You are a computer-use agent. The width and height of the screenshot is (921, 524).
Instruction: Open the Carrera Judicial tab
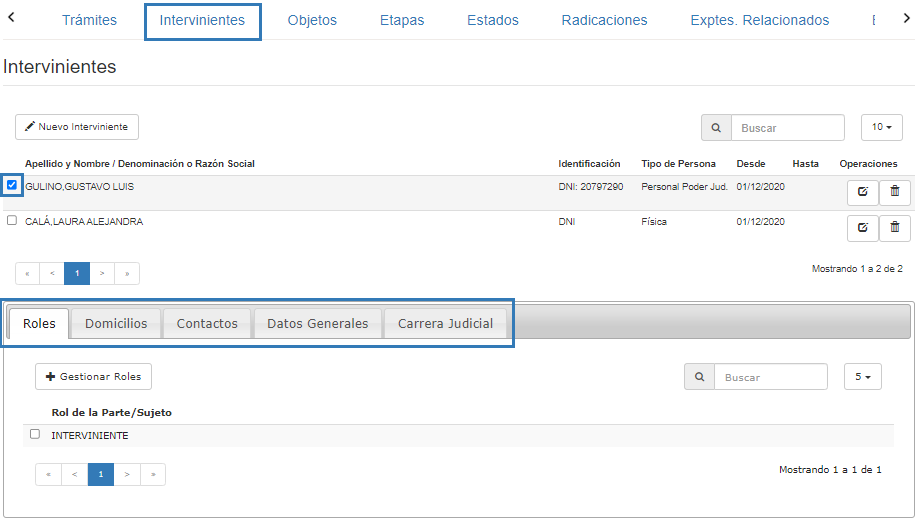(445, 324)
